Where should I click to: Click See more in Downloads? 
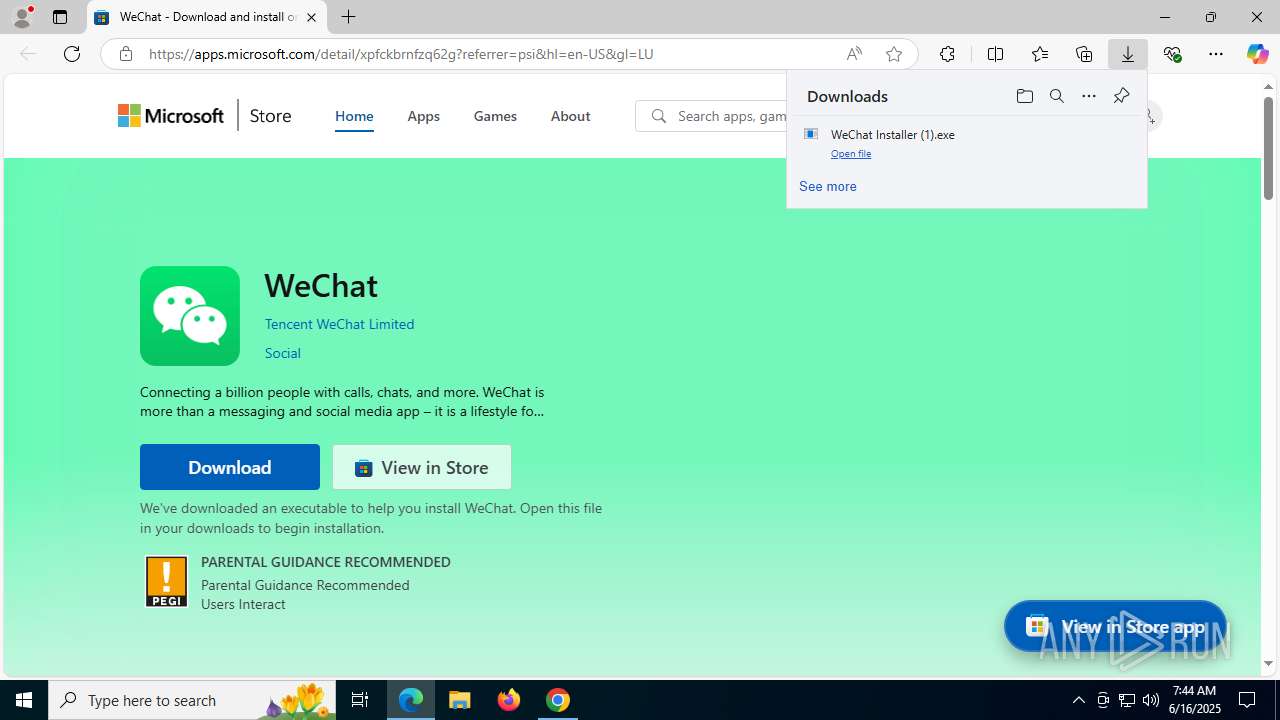828,186
